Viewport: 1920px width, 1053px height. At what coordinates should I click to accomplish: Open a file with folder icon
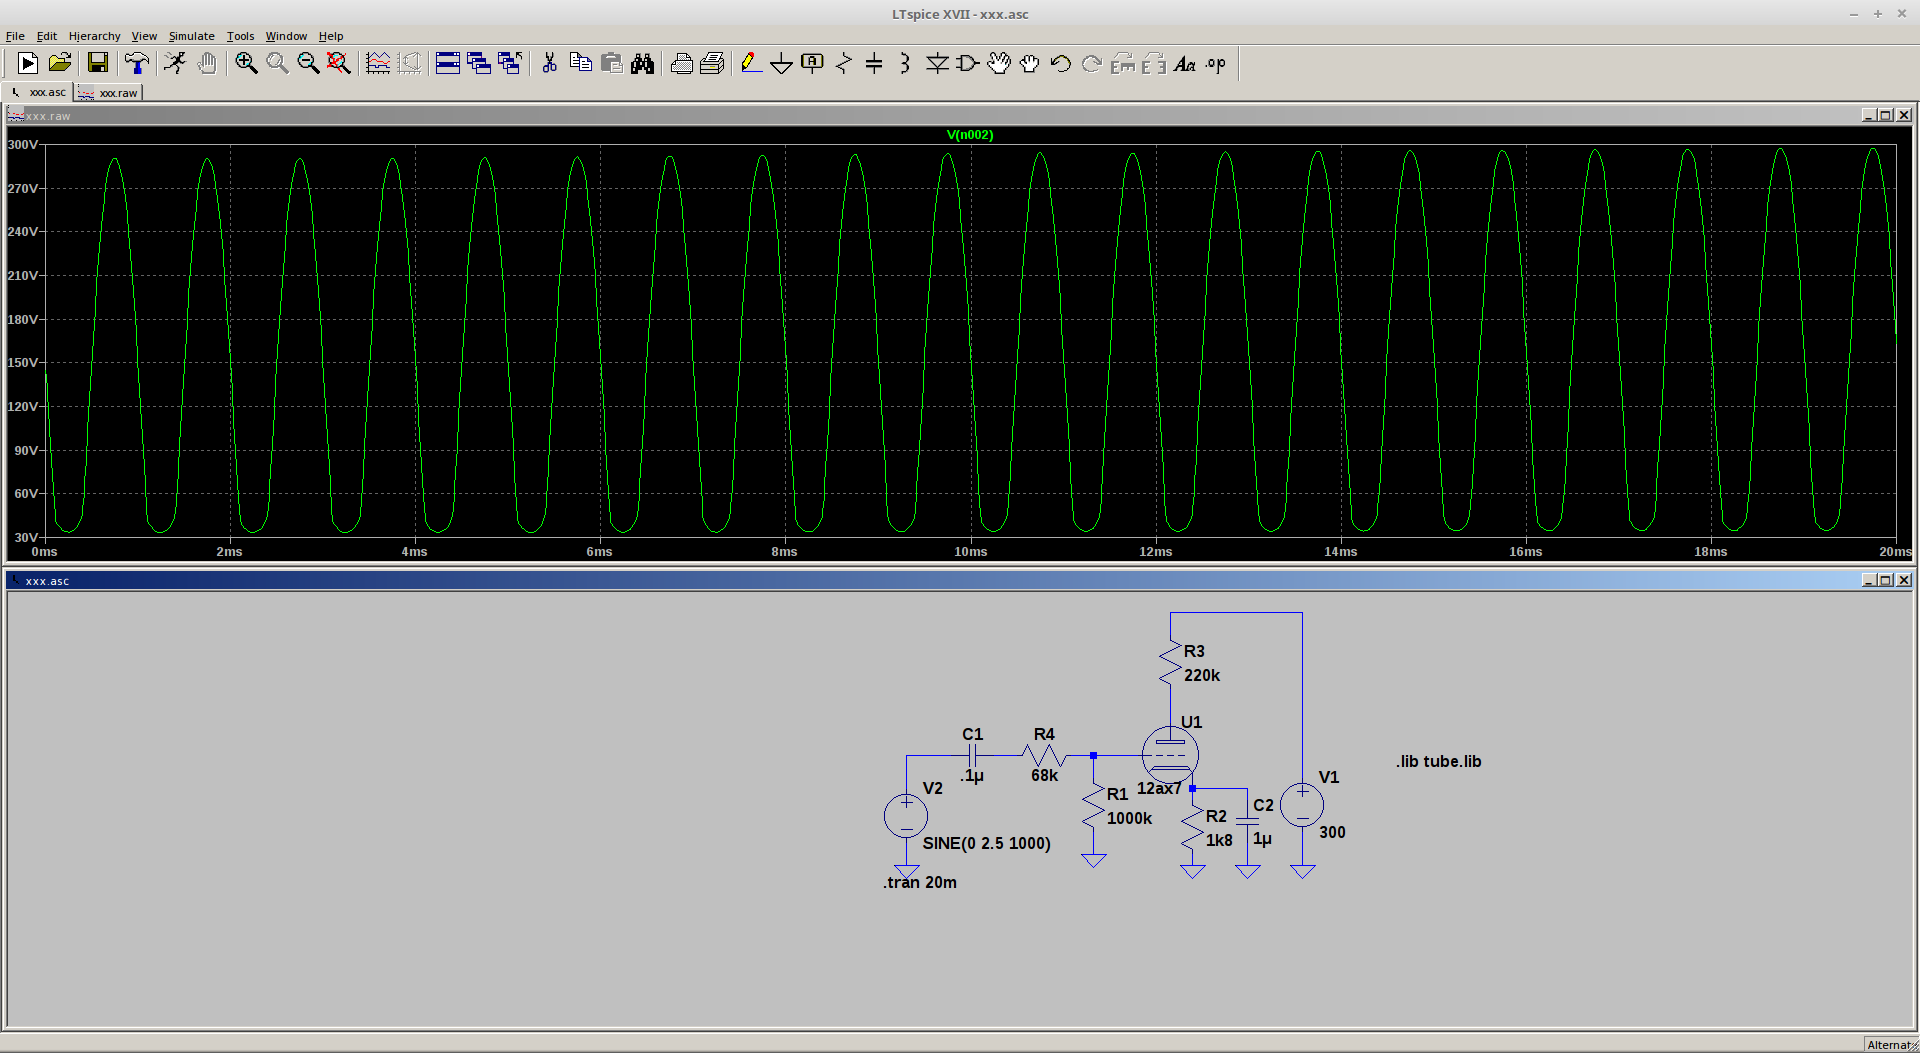pos(60,64)
